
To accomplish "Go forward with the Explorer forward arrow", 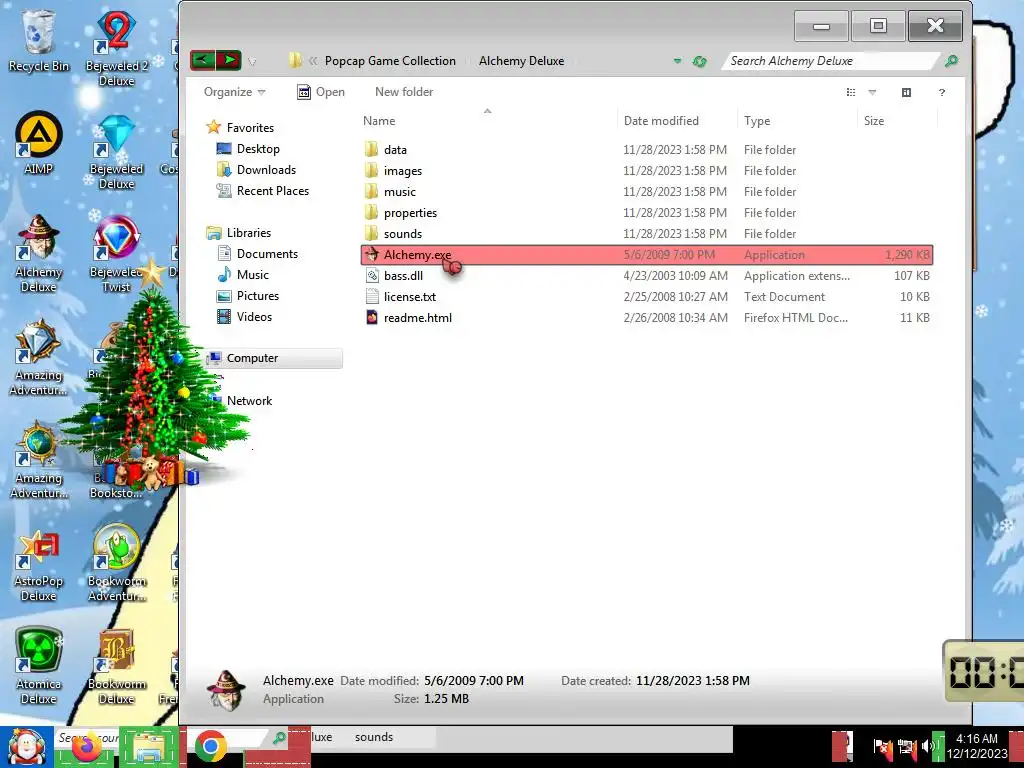I will (x=229, y=61).
